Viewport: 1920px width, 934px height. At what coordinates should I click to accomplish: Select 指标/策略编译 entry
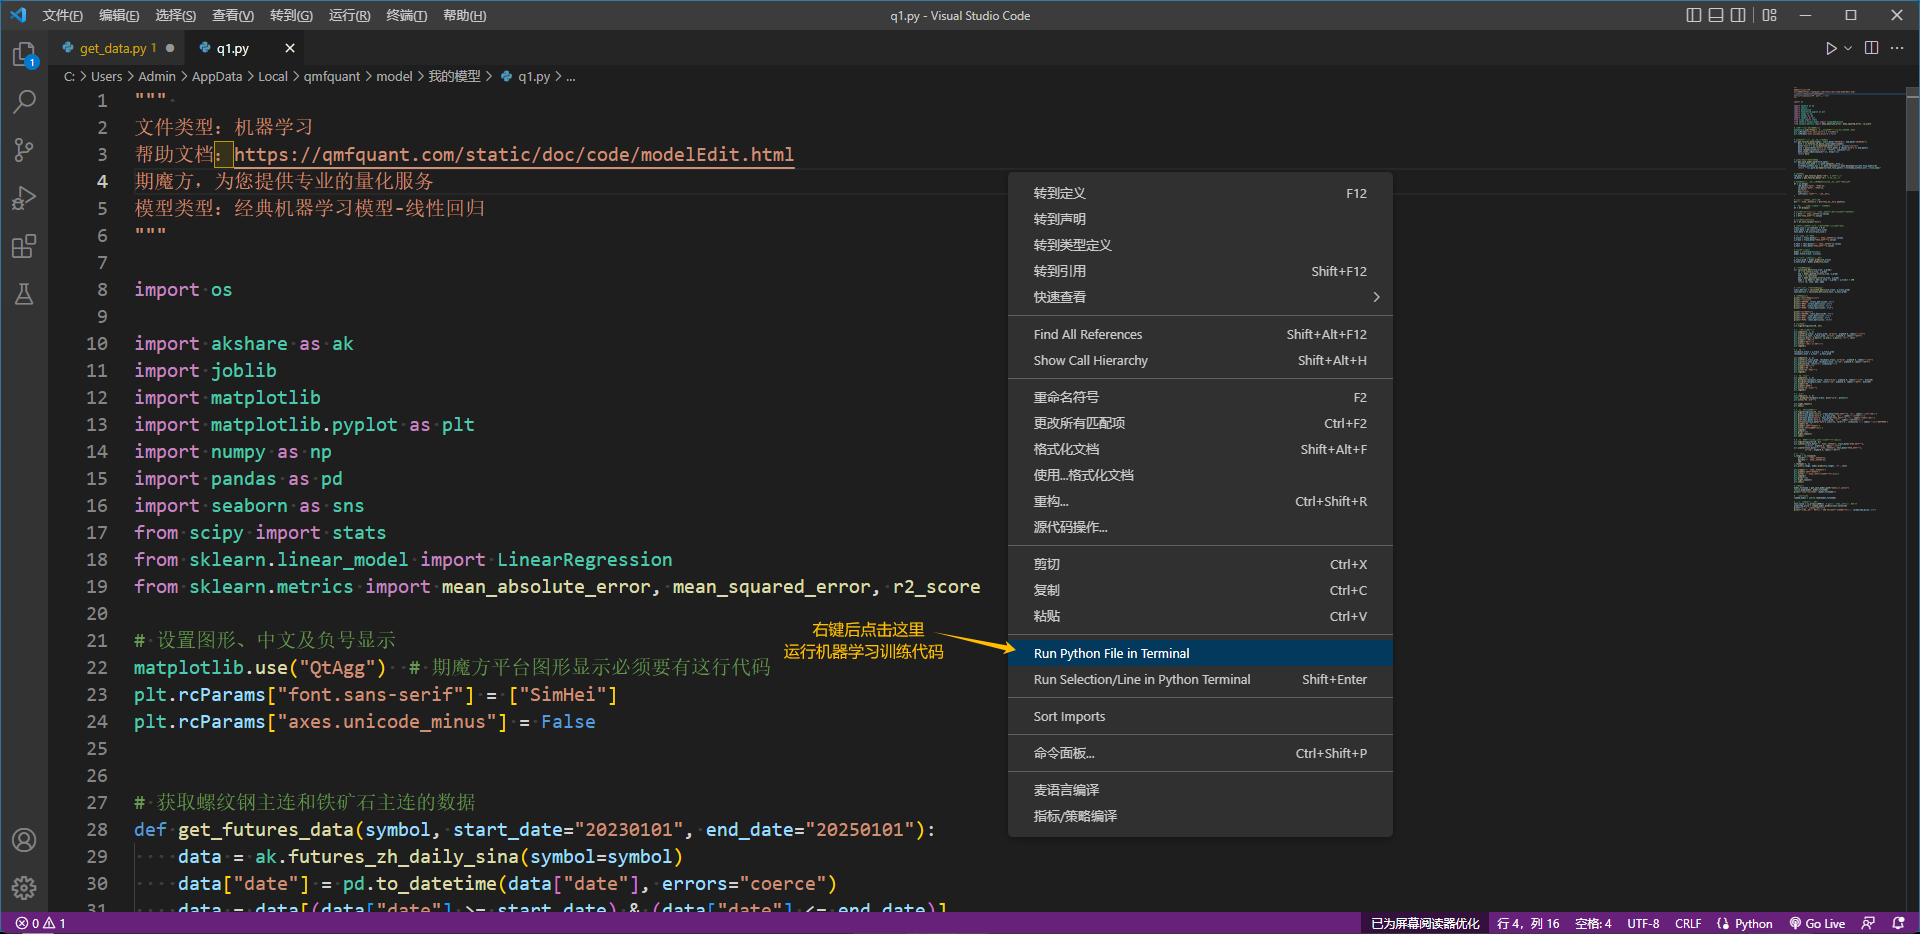pyautogui.click(x=1200, y=816)
